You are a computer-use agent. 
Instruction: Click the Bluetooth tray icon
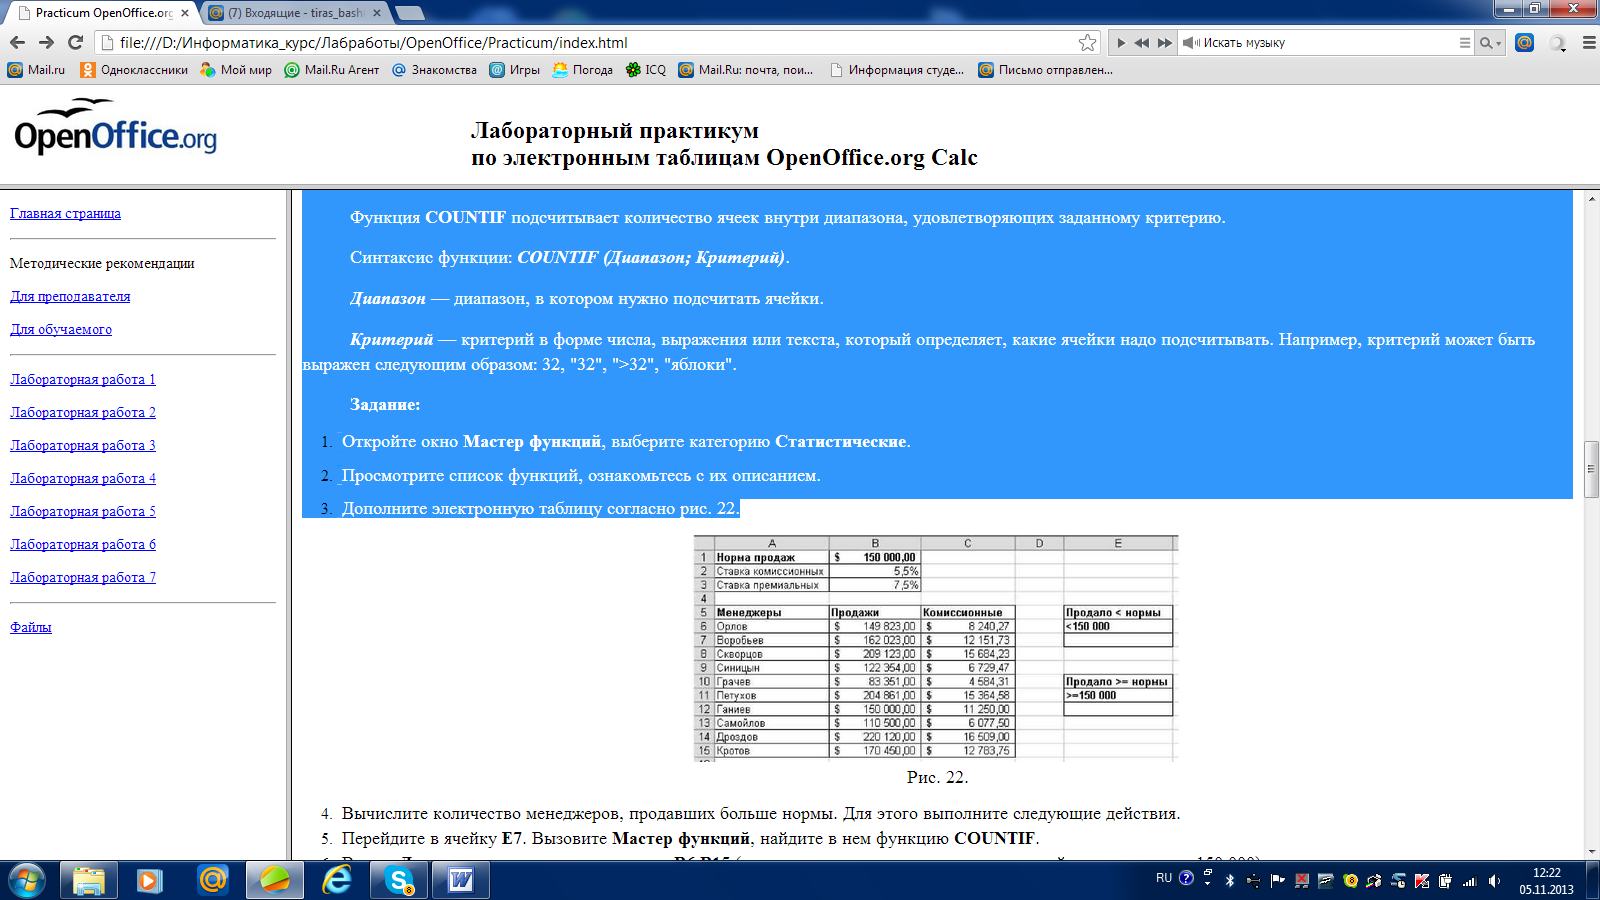click(x=1230, y=881)
